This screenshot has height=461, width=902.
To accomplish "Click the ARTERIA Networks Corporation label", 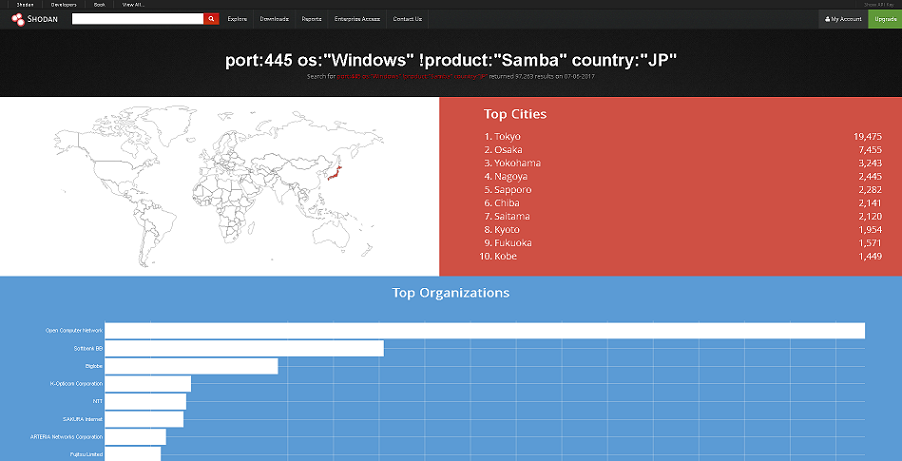I will click(67, 437).
